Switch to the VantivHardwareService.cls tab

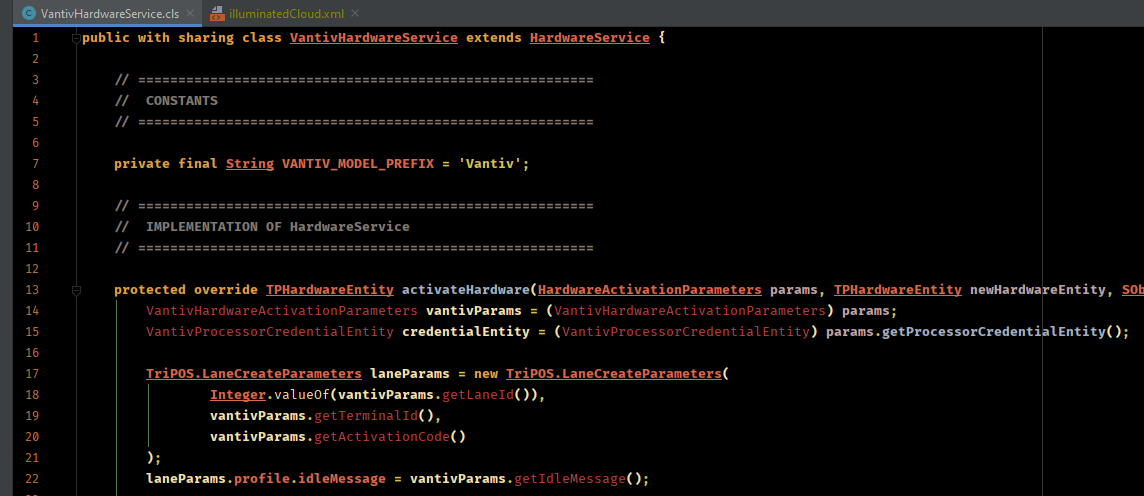(108, 13)
